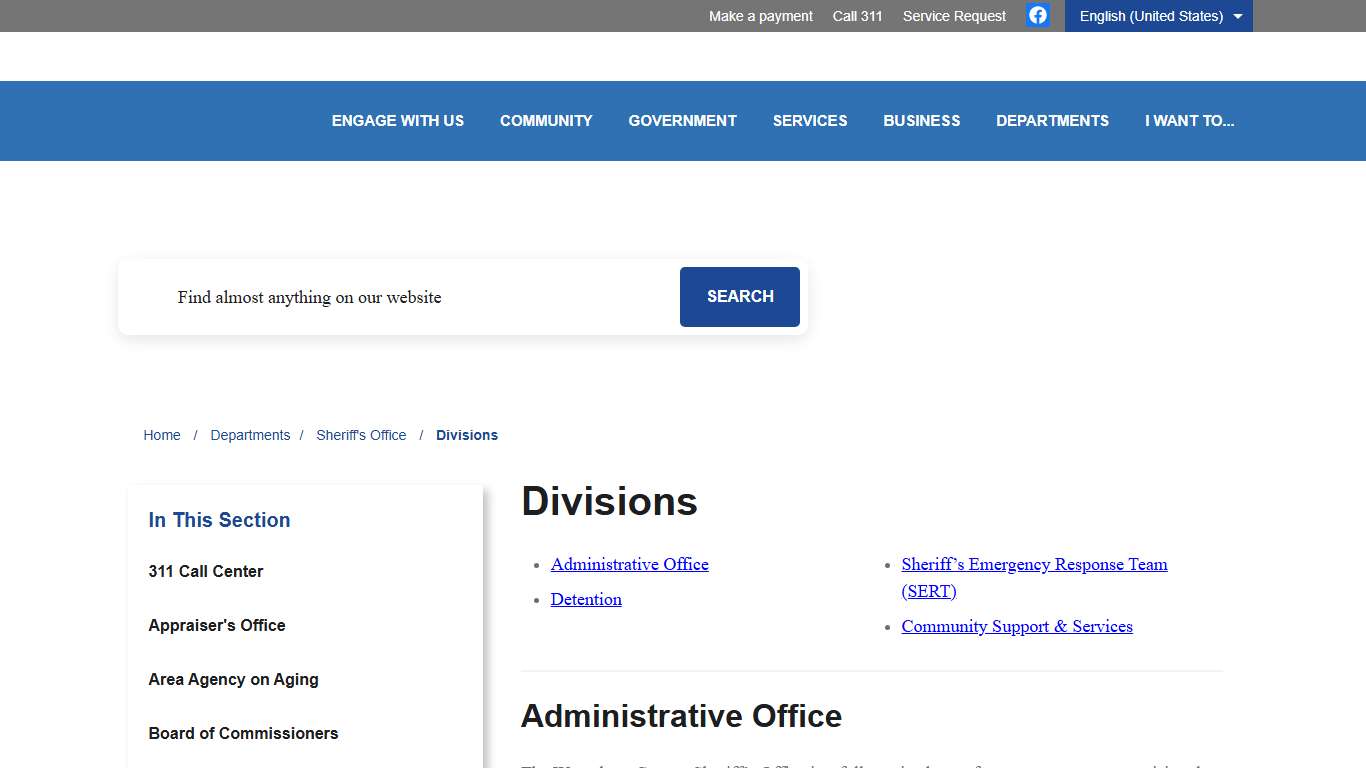Screen dimensions: 1366x768
Task: Navigate to Home via the breadcrumb
Action: [162, 435]
